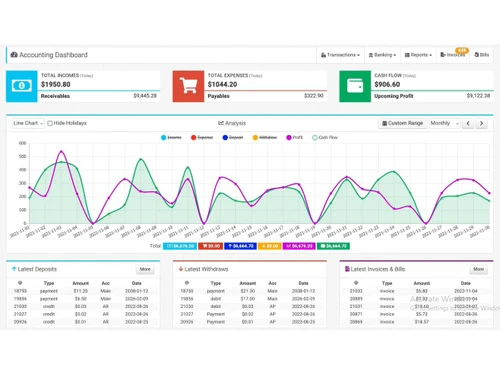Toggle Expense series in the chart legend
The image size is (500, 375).
click(202, 137)
